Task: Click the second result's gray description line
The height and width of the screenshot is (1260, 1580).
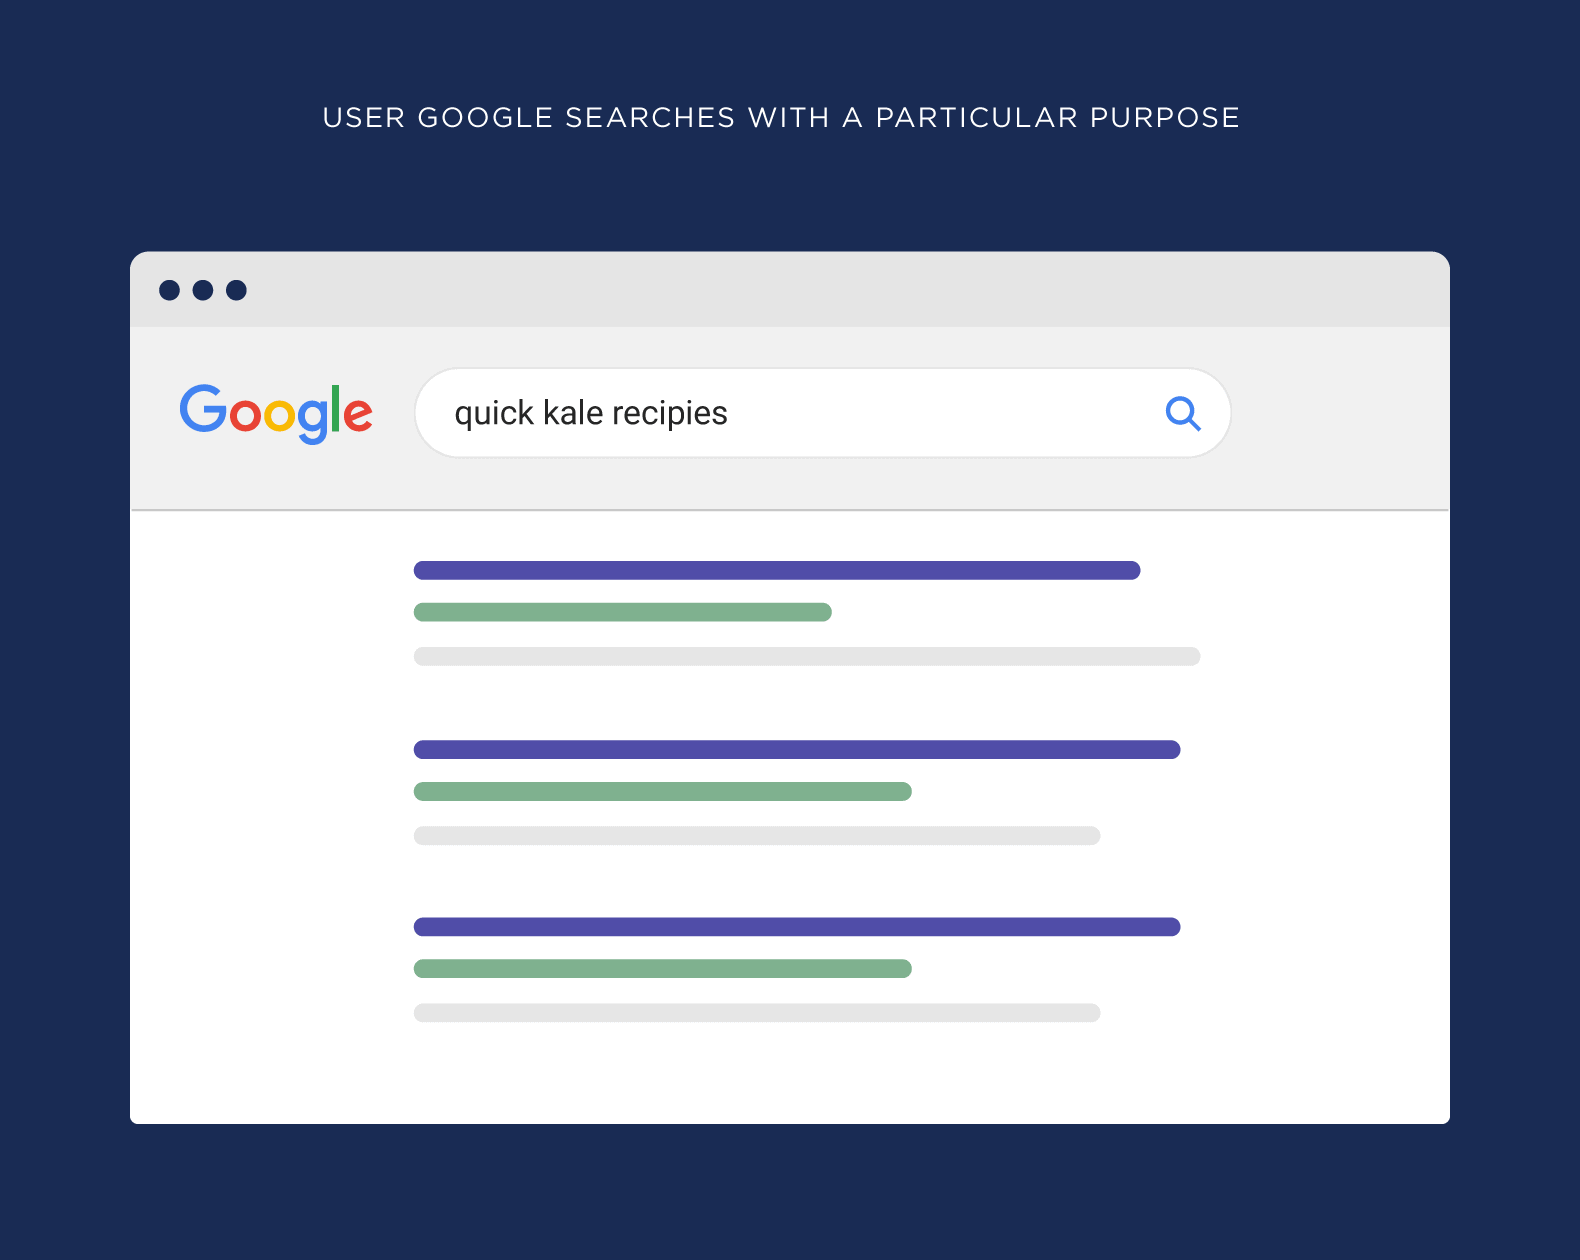Action: click(x=757, y=835)
